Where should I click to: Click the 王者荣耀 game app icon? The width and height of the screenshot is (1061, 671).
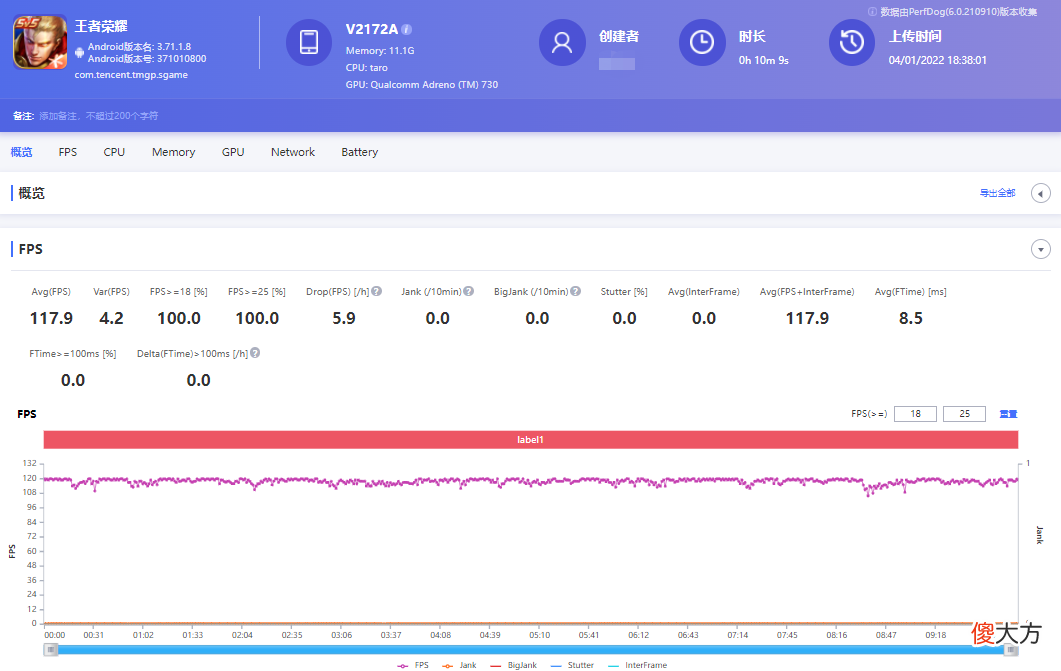(x=40, y=42)
